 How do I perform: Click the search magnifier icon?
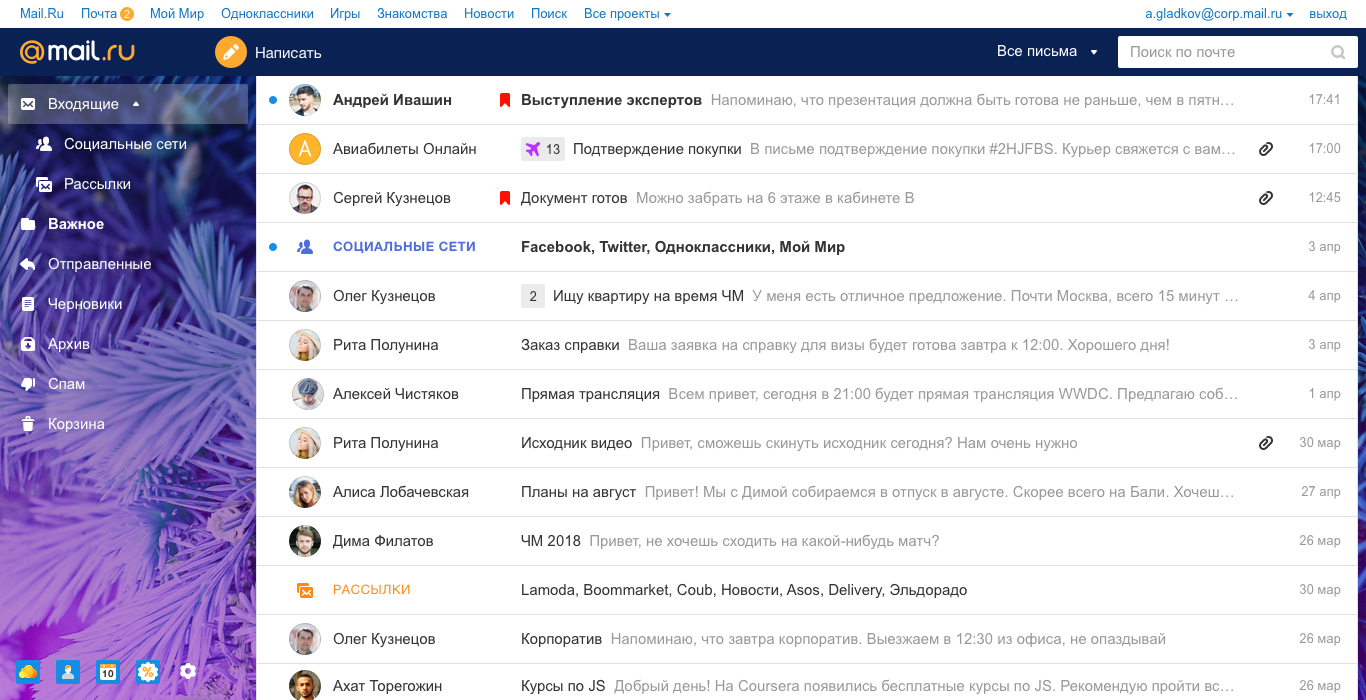click(x=1338, y=52)
